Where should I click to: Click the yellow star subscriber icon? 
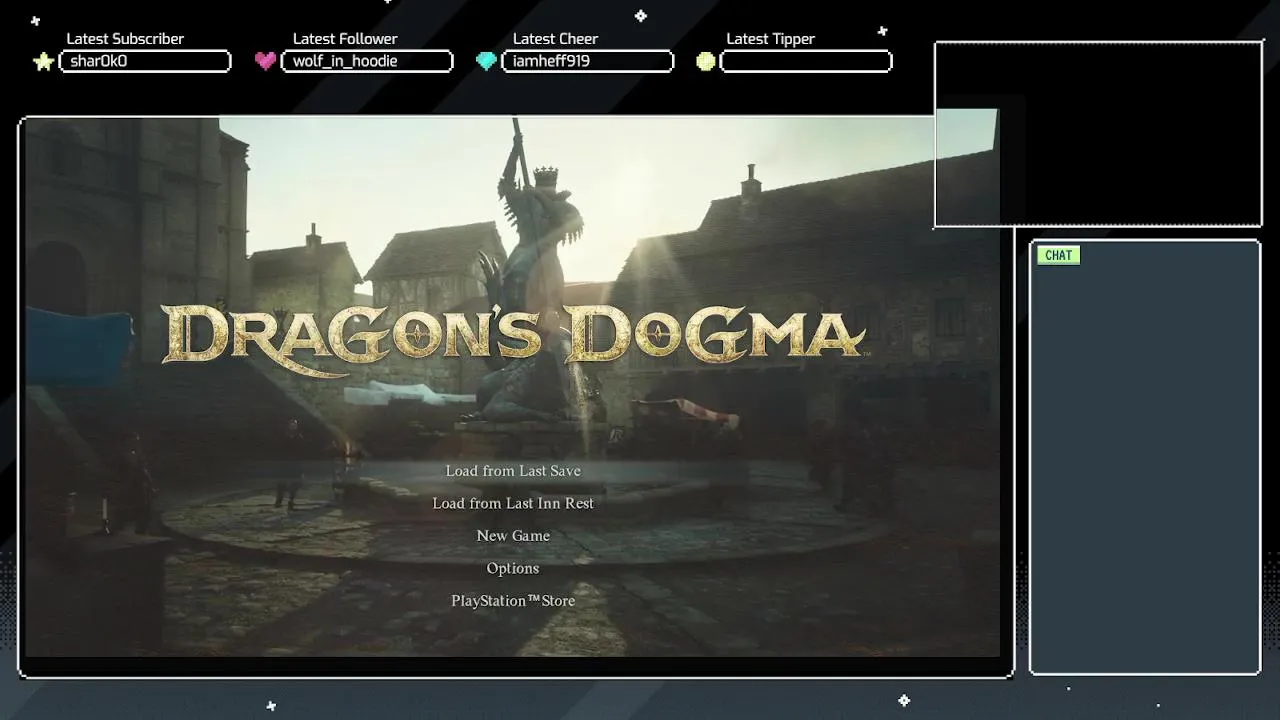(x=43, y=62)
